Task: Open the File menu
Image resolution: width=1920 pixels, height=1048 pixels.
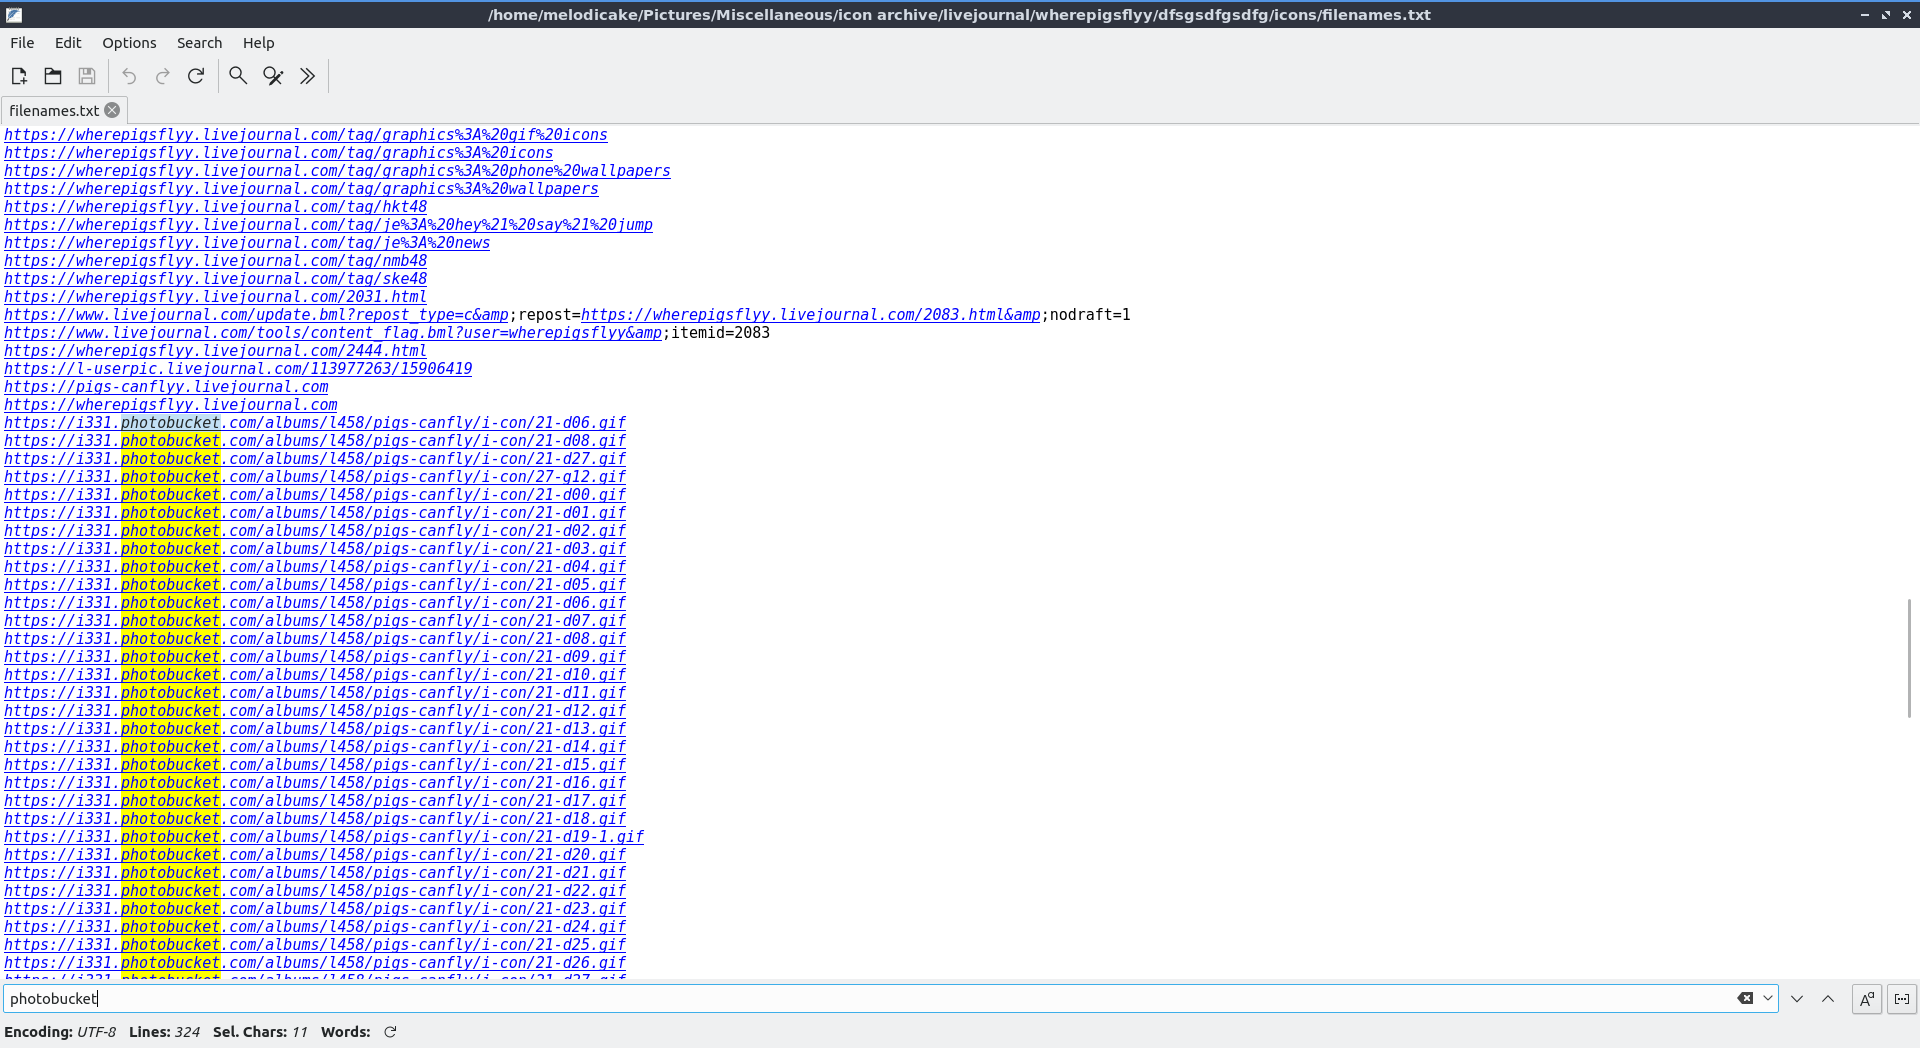Action: click(x=22, y=43)
